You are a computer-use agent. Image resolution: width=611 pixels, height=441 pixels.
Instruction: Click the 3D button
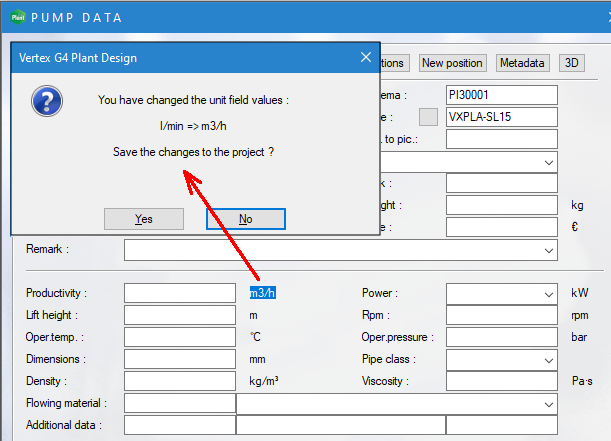pyautogui.click(x=572, y=63)
